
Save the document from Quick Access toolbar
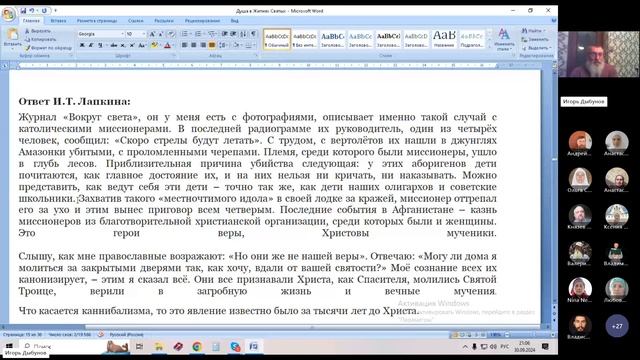23,11
